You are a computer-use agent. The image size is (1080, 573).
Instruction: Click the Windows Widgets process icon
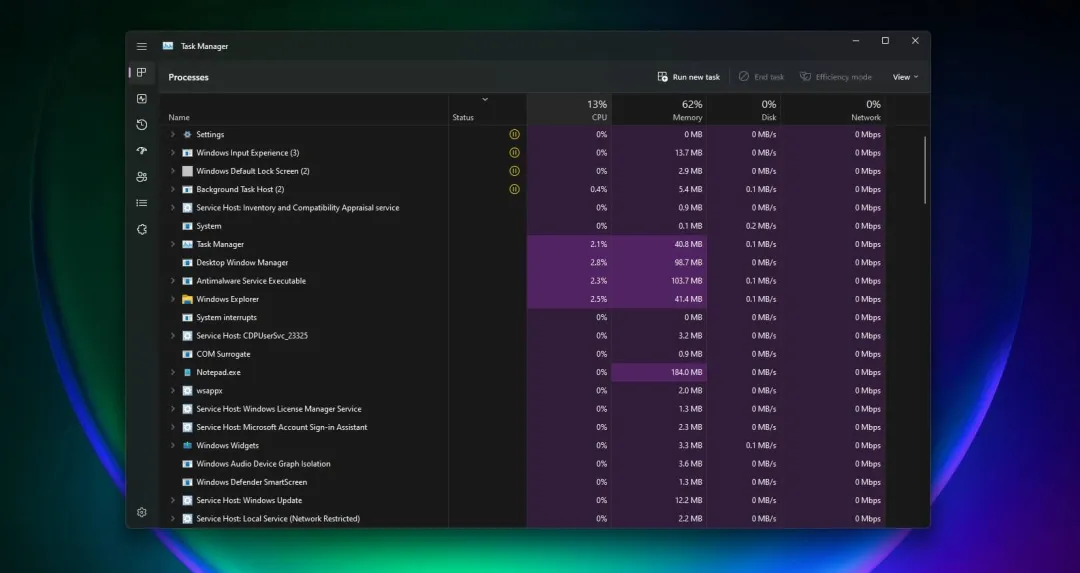pos(187,446)
